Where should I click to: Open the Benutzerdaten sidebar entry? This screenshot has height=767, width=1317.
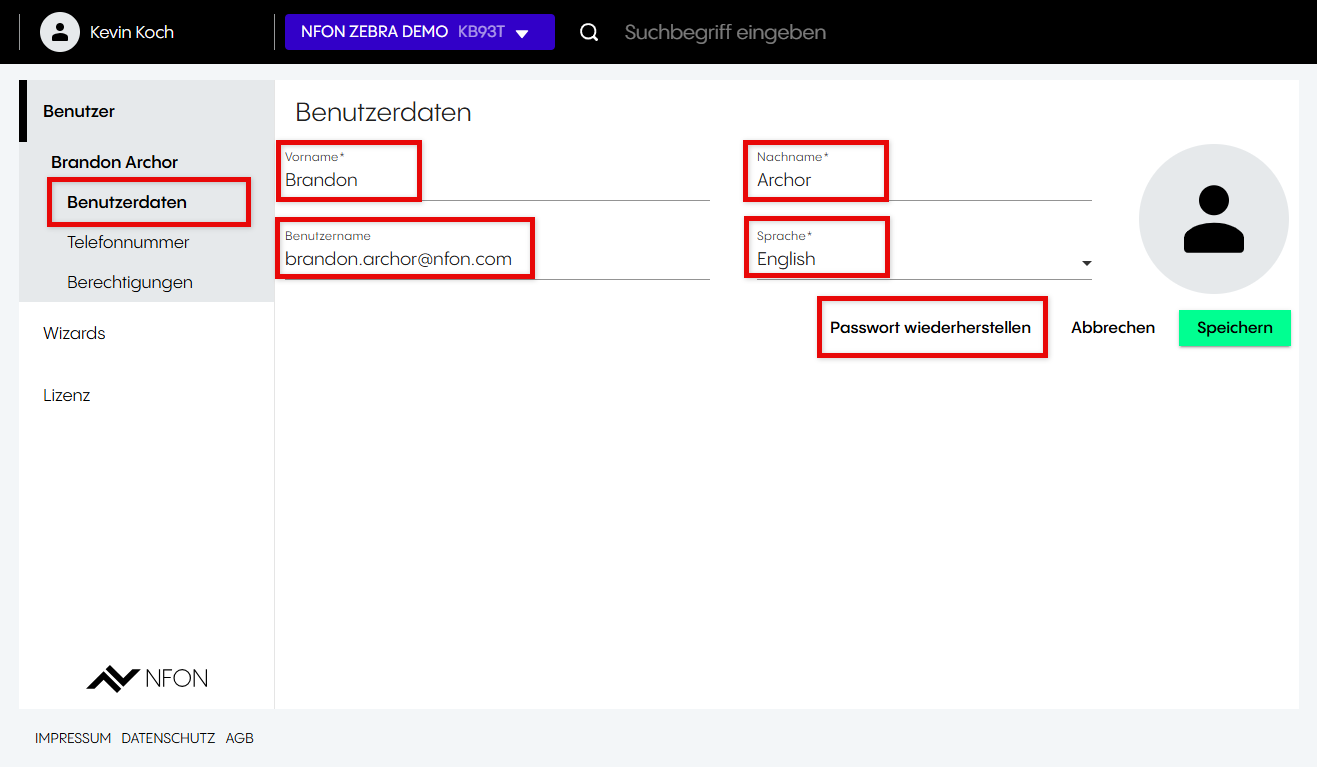tap(127, 202)
